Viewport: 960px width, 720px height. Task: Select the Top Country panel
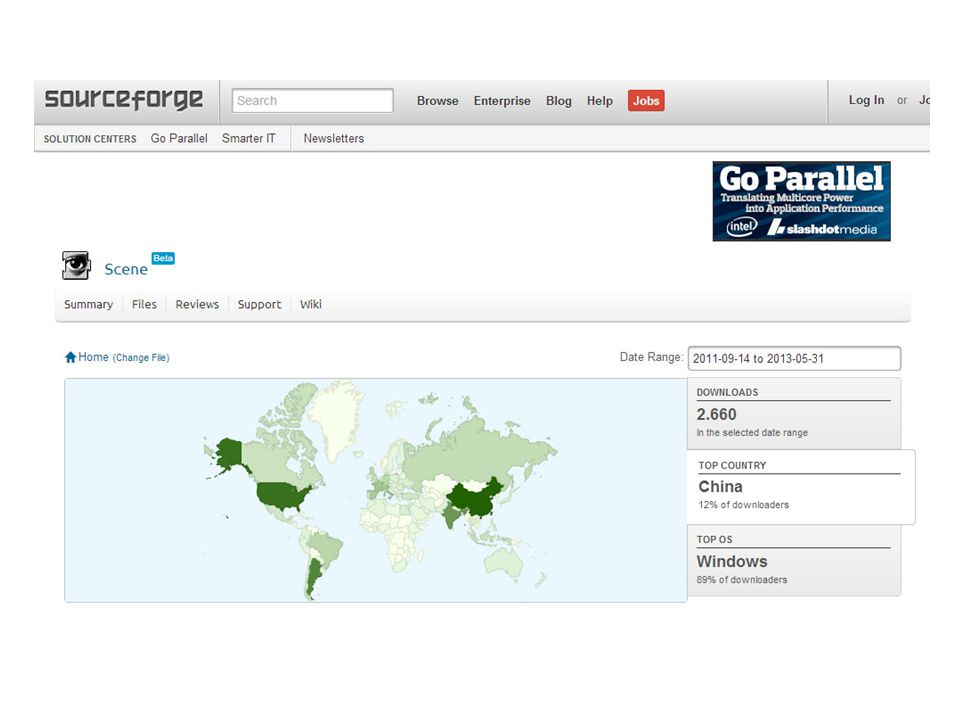click(x=801, y=487)
